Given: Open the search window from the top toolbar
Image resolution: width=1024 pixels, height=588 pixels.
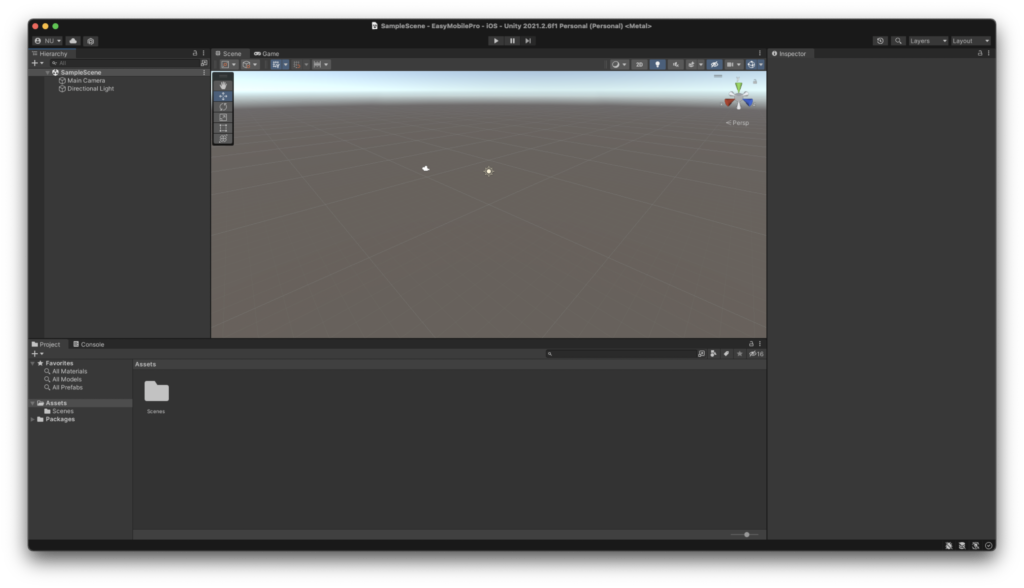Looking at the screenshot, I should tap(896, 40).
